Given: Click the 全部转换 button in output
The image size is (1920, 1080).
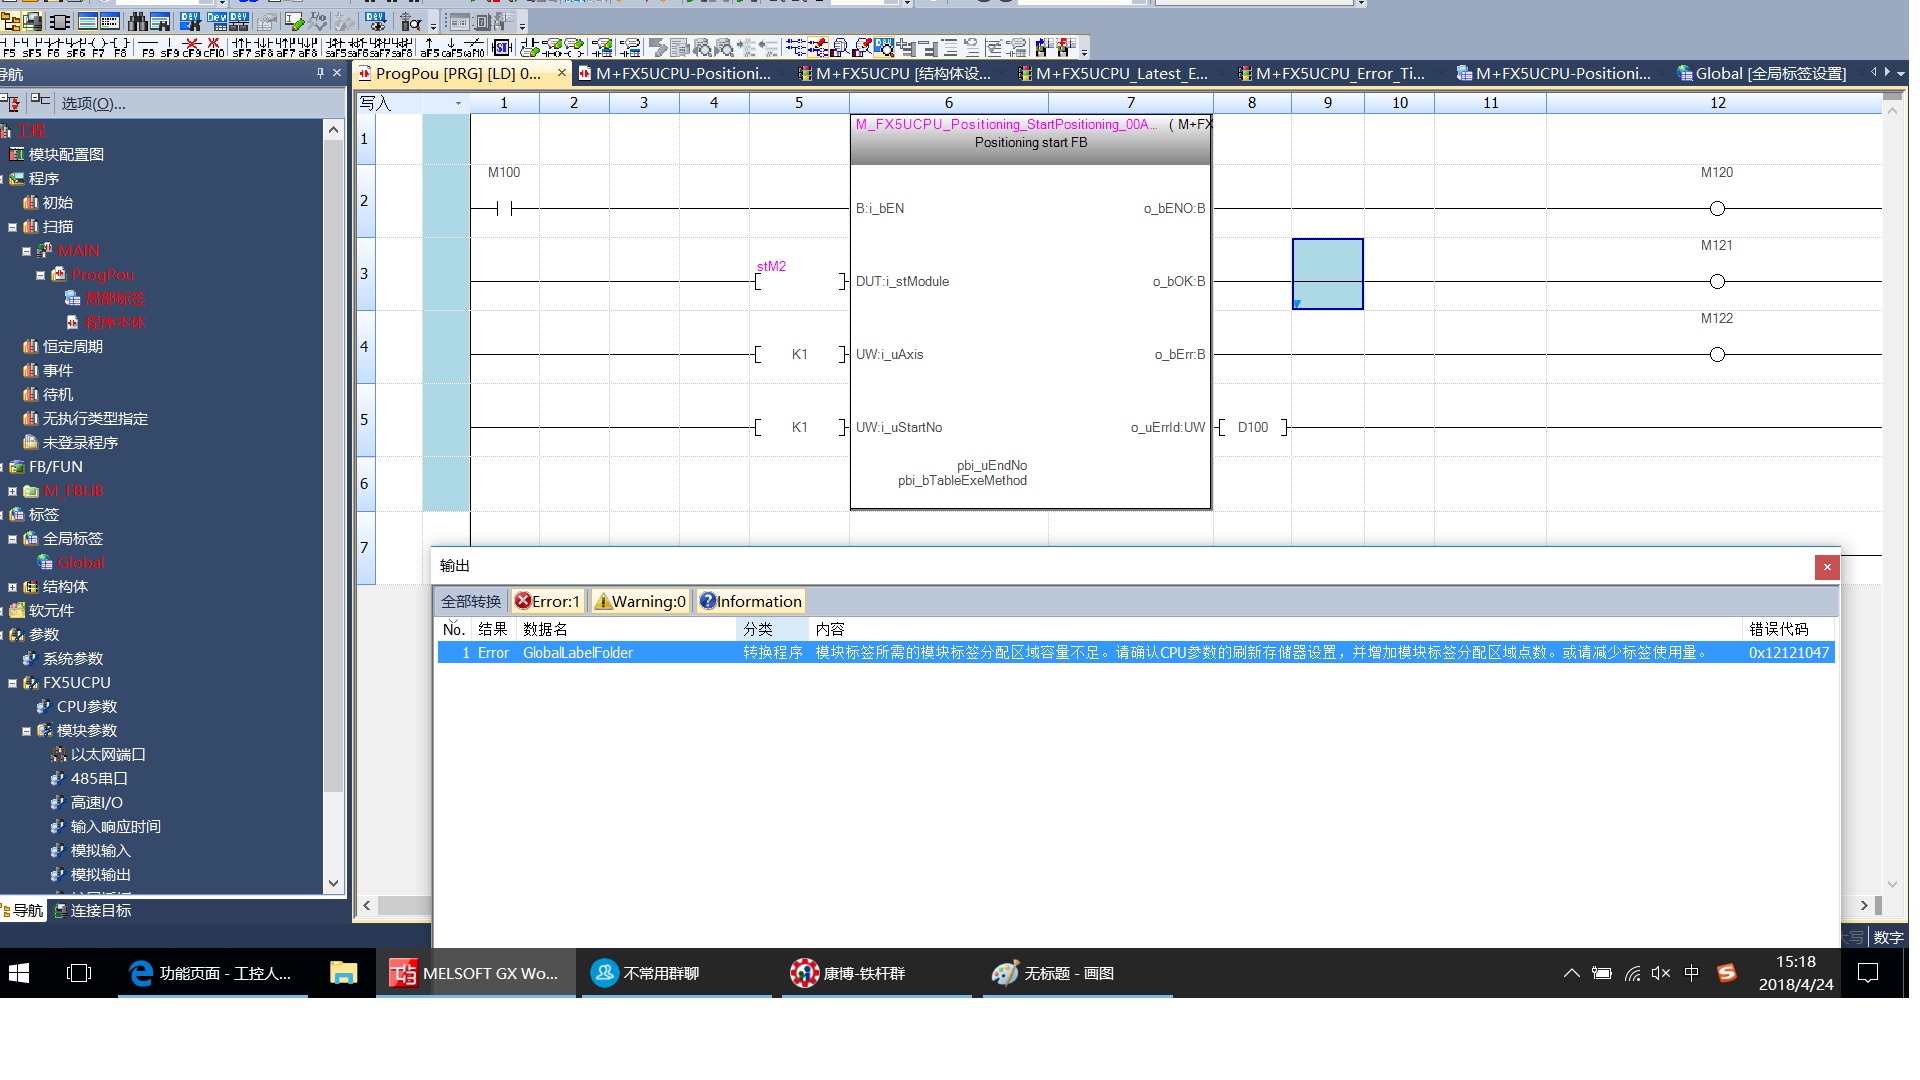Looking at the screenshot, I should (x=471, y=601).
